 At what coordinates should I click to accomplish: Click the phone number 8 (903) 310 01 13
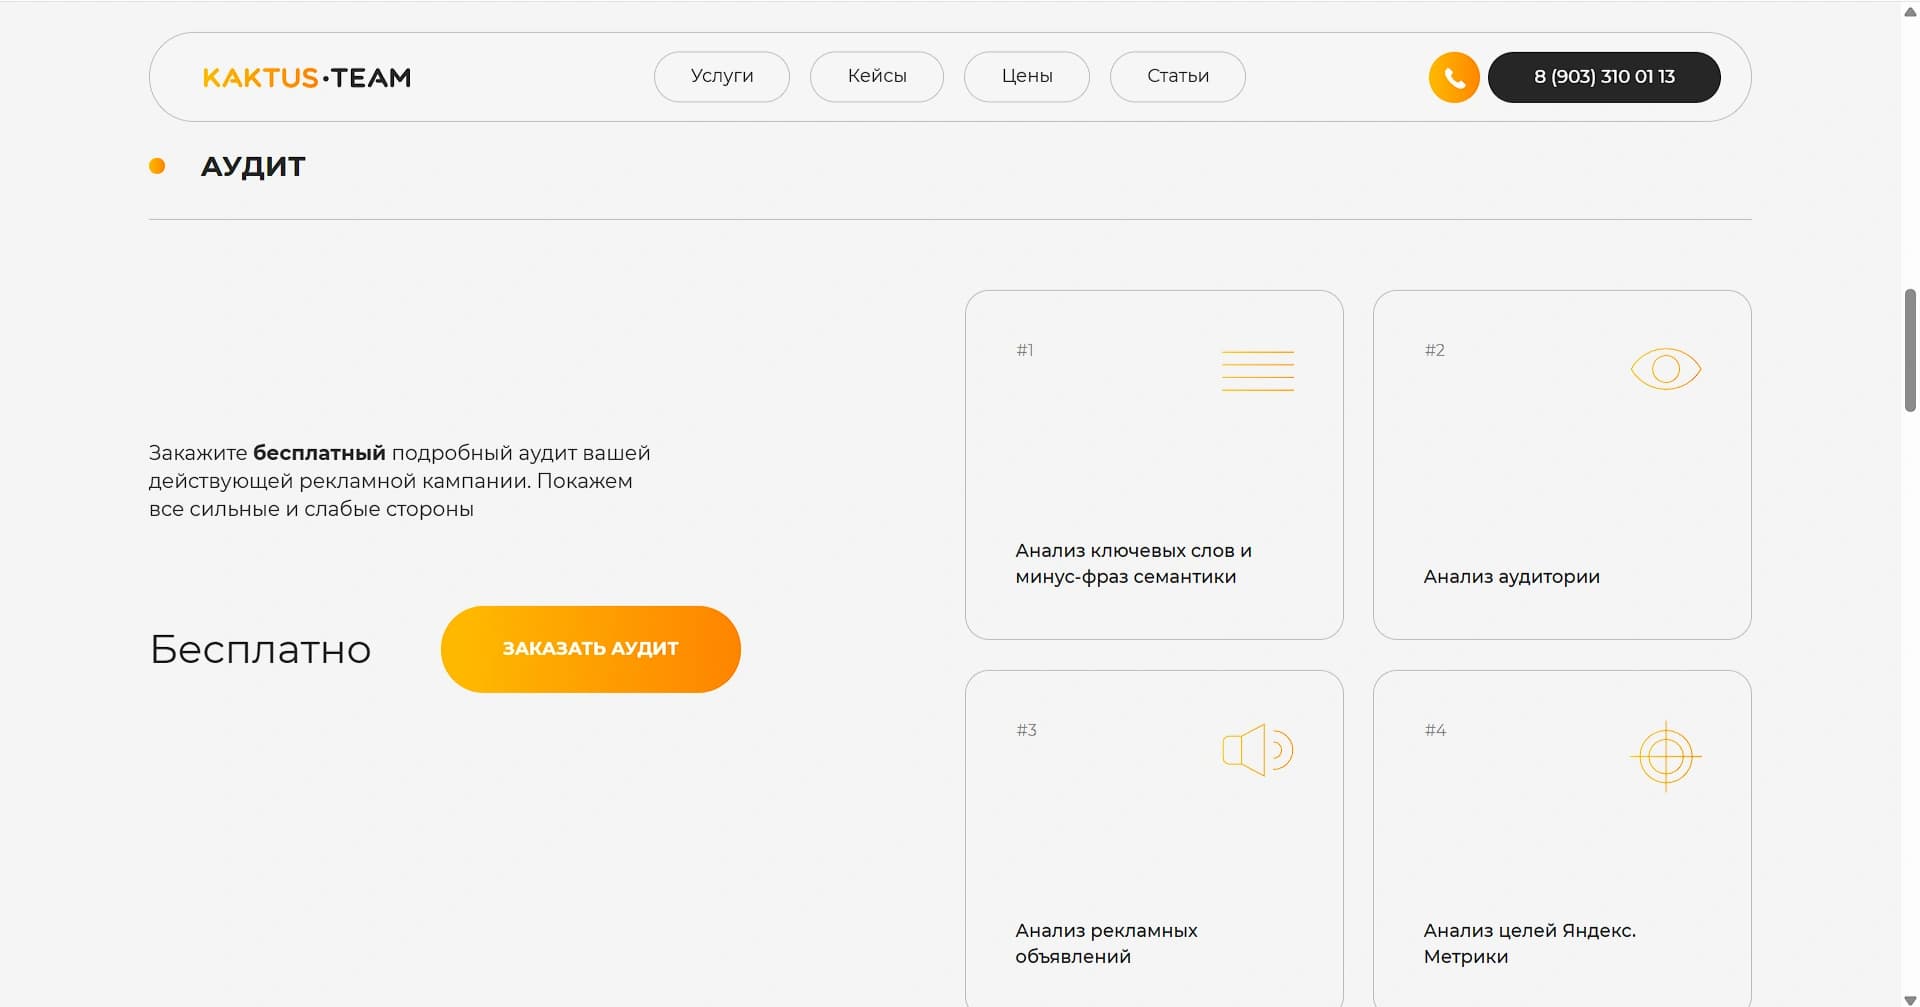click(1604, 76)
